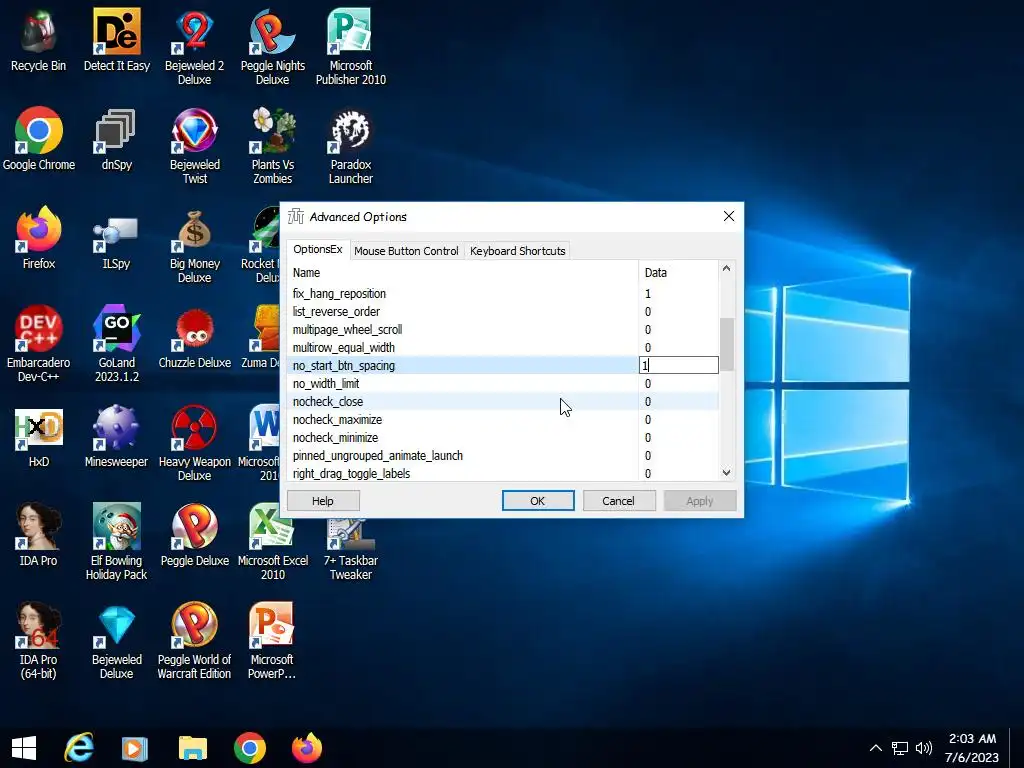The image size is (1024, 768).
Task: Select the IDA Pro (64-bit) icon
Action: [39, 641]
